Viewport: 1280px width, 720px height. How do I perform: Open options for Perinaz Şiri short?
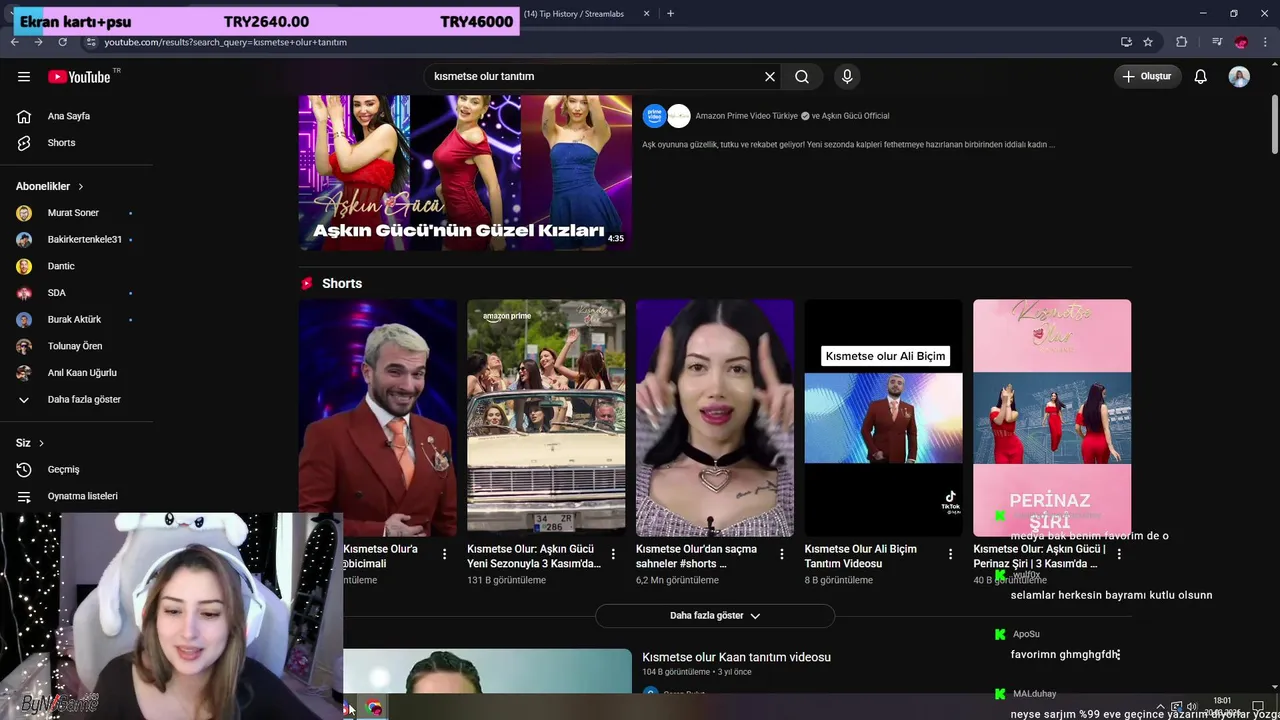[1119, 553]
